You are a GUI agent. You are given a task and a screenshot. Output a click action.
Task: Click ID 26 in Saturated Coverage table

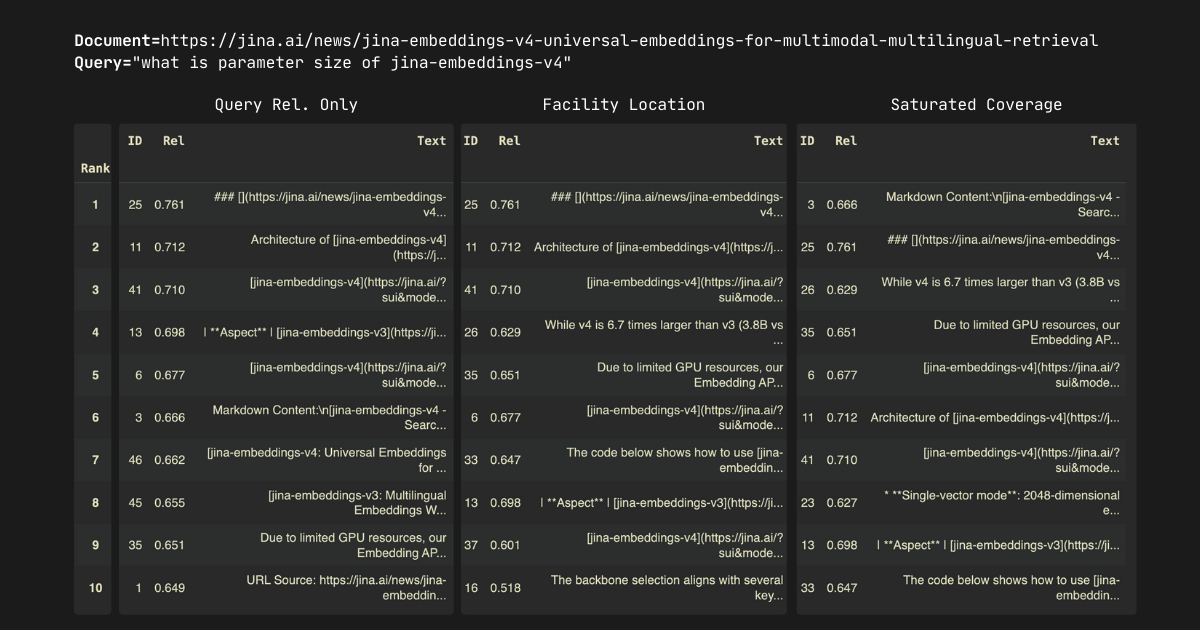(807, 289)
